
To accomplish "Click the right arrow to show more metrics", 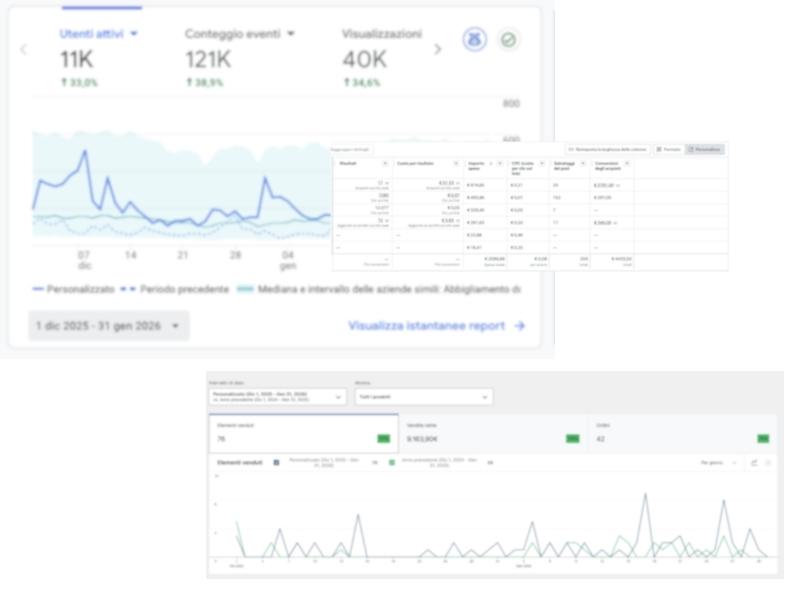I will (x=437, y=49).
